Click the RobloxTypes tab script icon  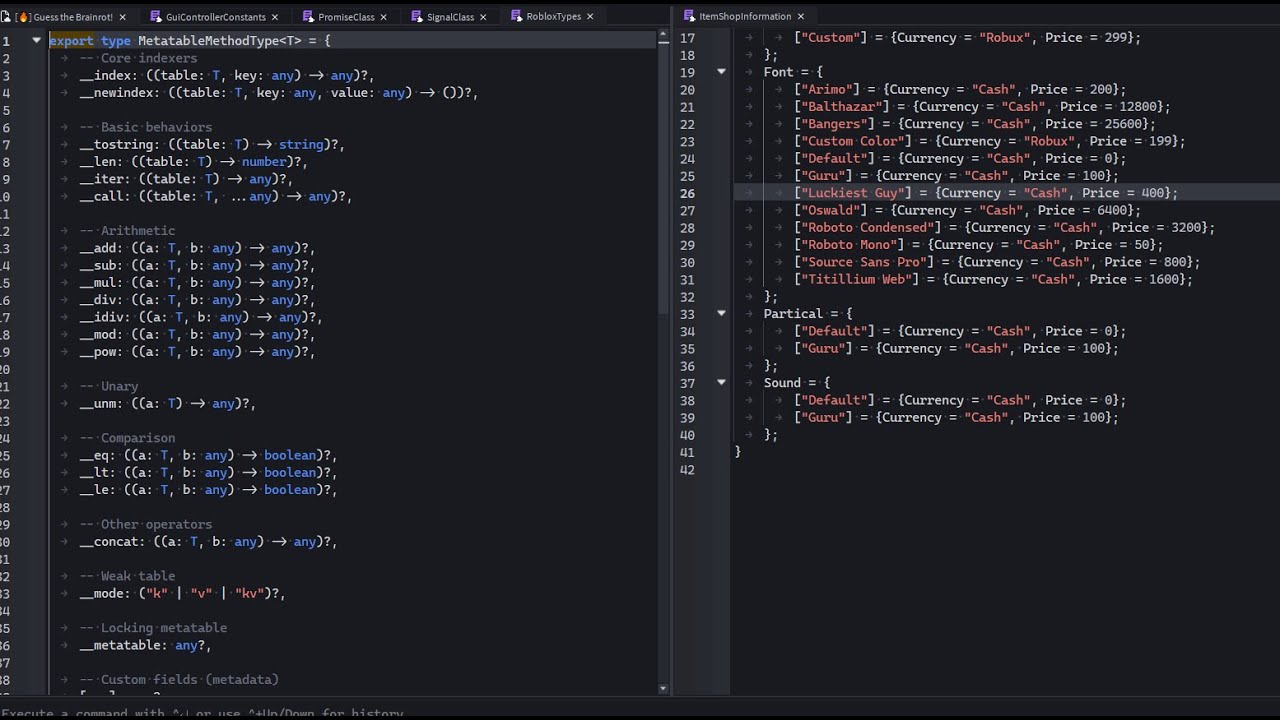coord(516,16)
